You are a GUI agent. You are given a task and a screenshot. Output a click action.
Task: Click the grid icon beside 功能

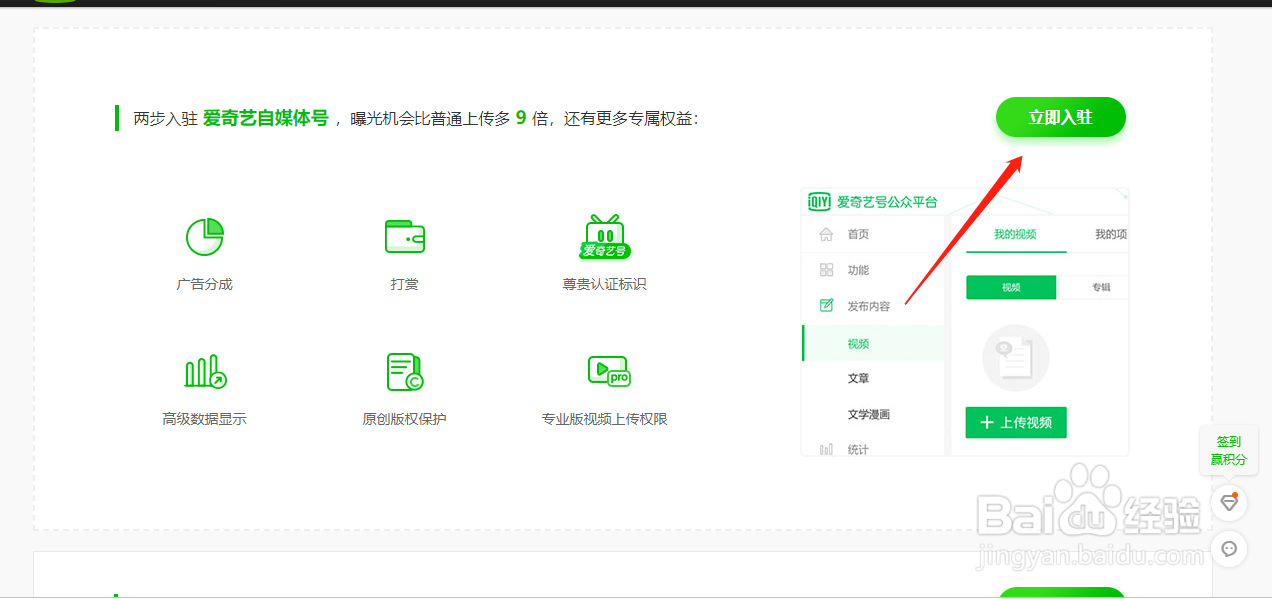coord(826,270)
